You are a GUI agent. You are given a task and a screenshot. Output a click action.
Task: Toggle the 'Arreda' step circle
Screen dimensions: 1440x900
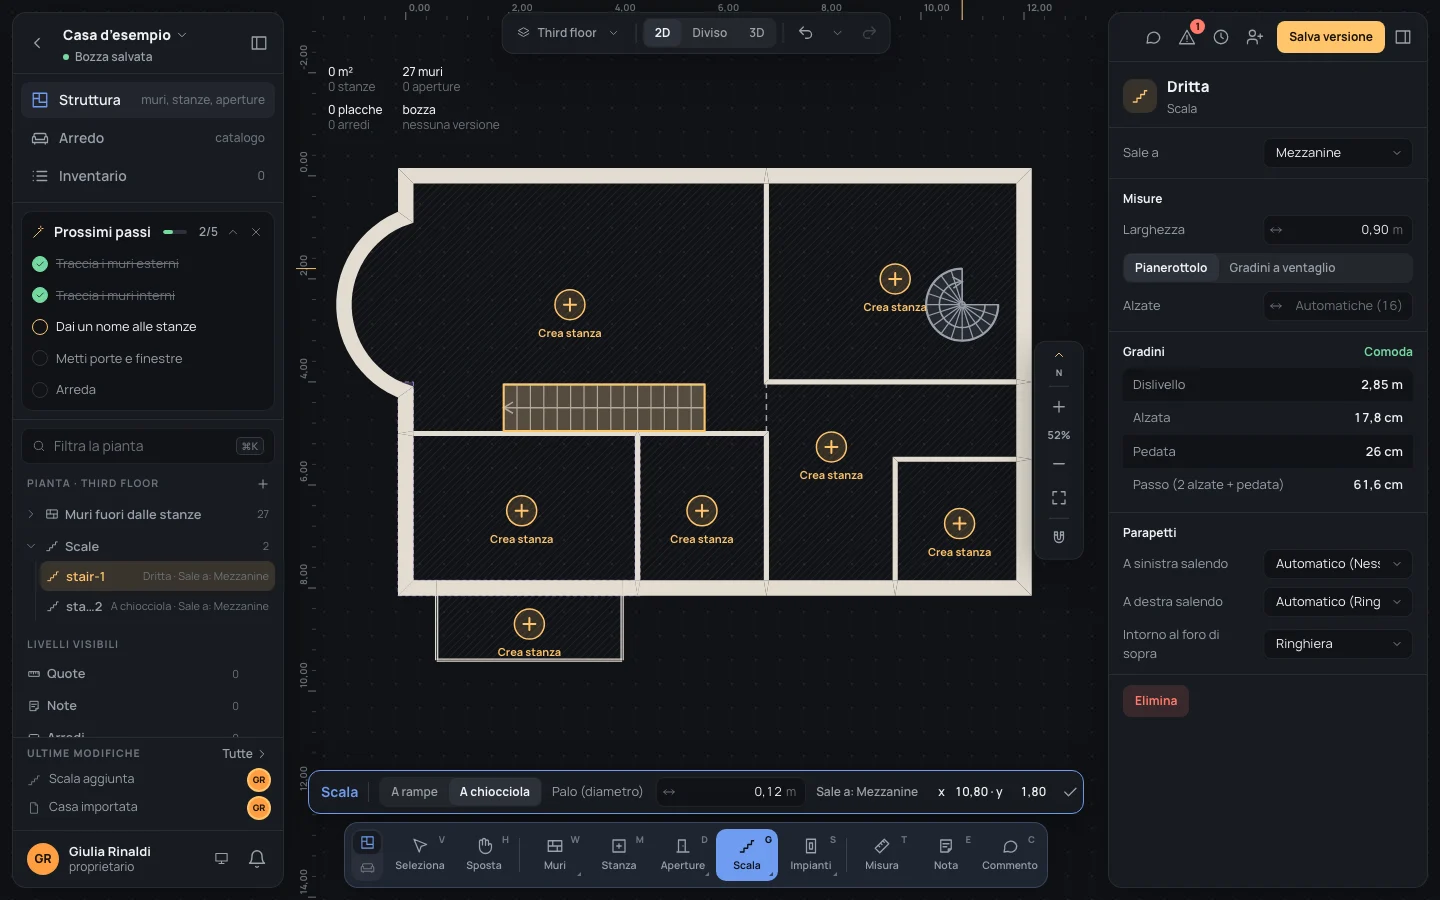(40, 390)
